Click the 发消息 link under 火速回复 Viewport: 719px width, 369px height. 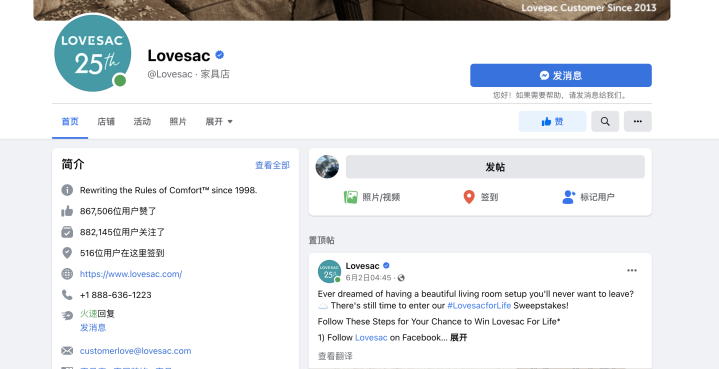tap(93, 327)
